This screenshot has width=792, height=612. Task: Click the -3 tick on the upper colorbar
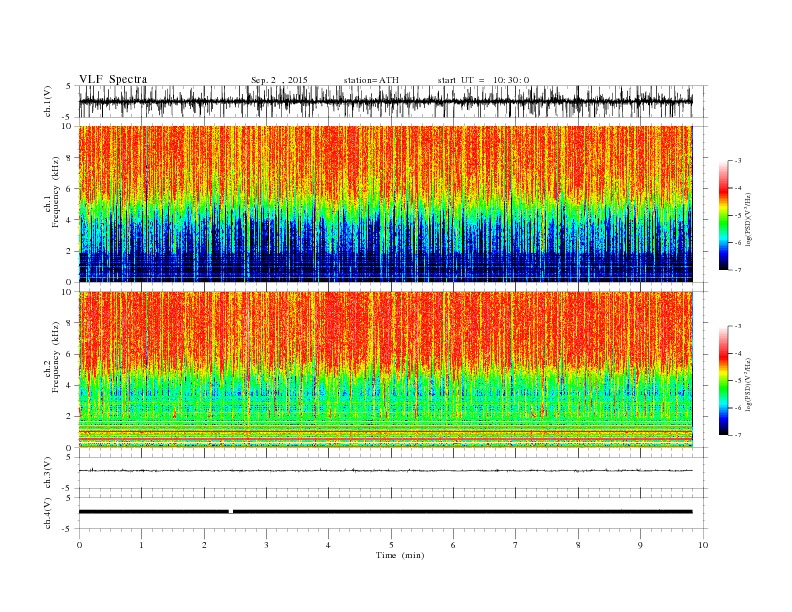[x=738, y=161]
